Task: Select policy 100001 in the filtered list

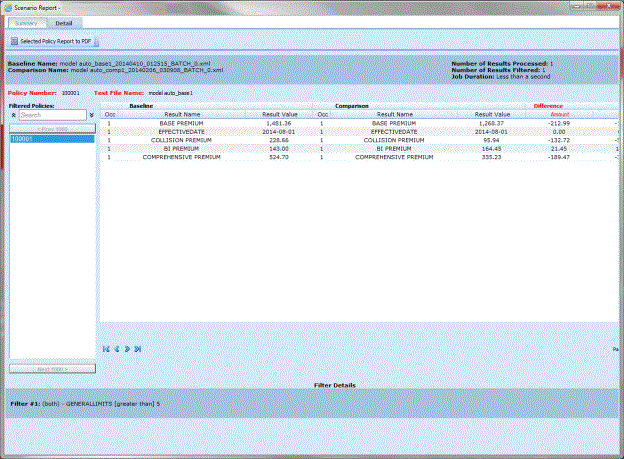Action: [x=52, y=139]
